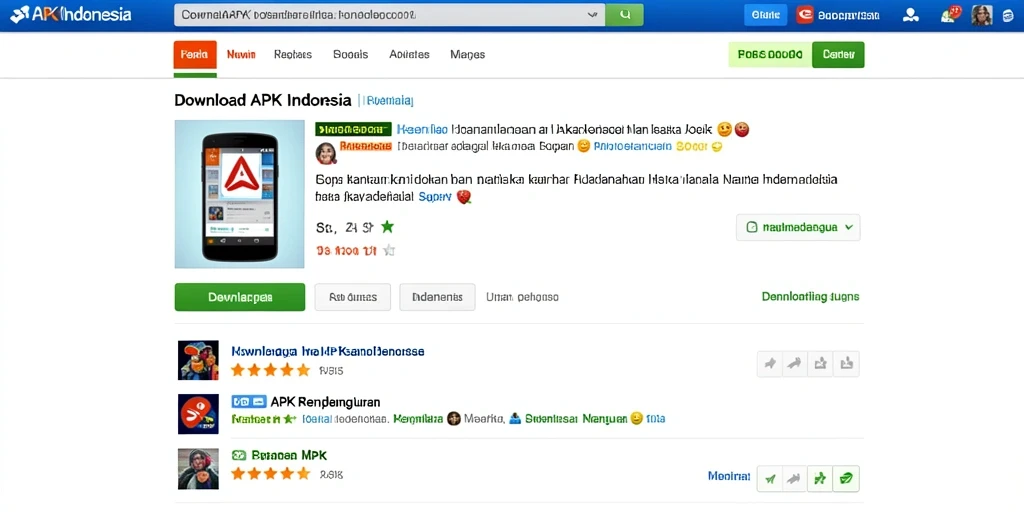The height and width of the screenshot is (512, 1024).
Task: Click the round icon at header's far right
Action: coord(1008,16)
